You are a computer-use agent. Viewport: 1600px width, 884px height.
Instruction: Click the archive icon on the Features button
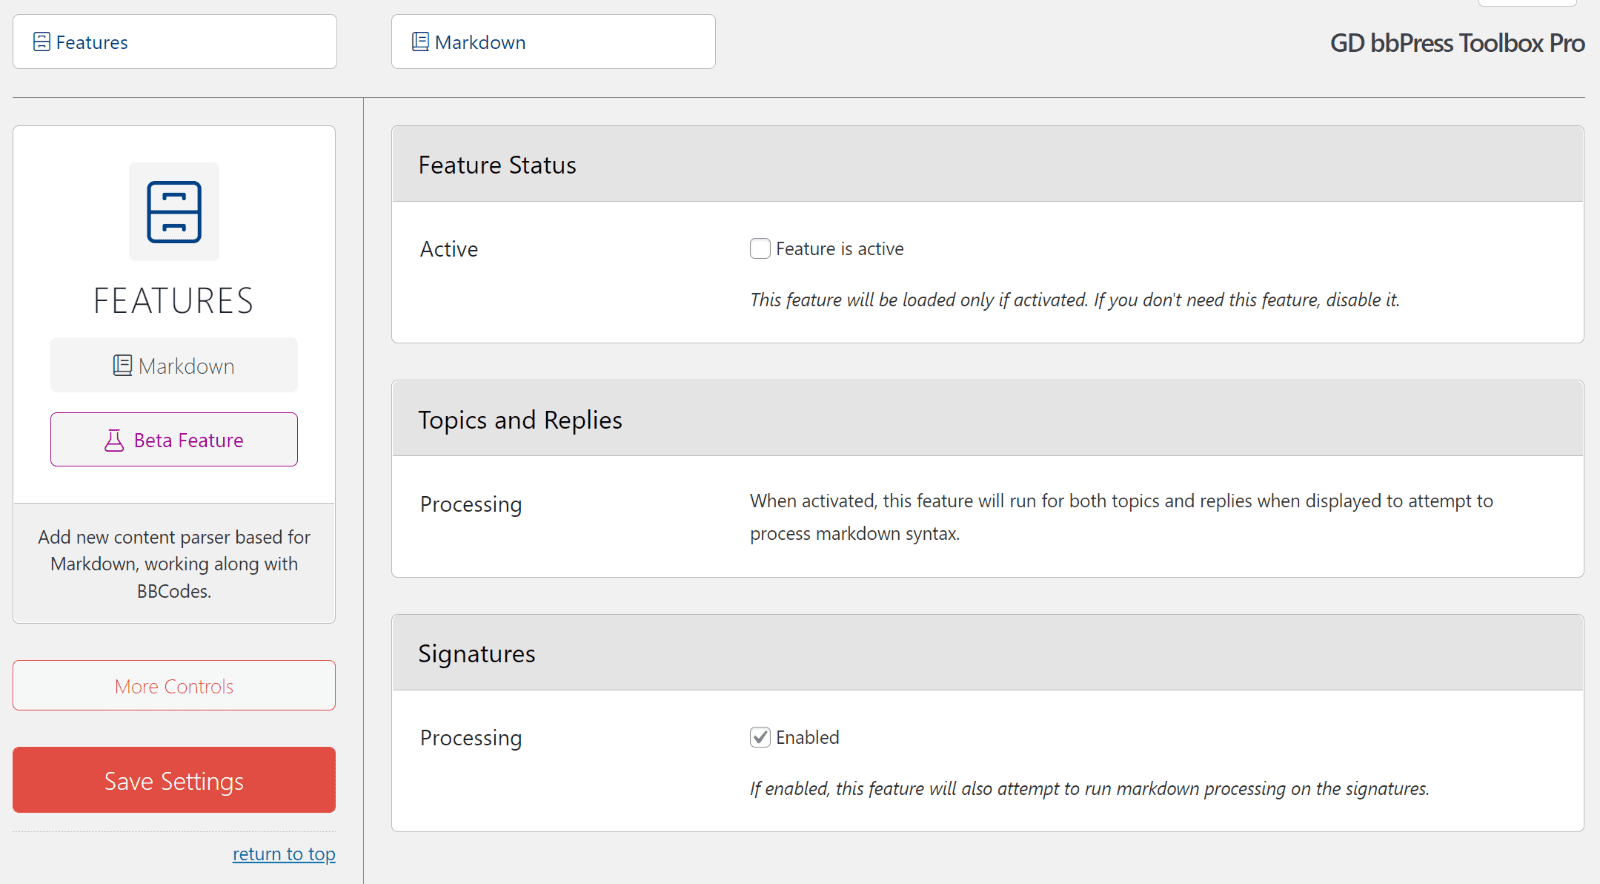[x=41, y=41]
